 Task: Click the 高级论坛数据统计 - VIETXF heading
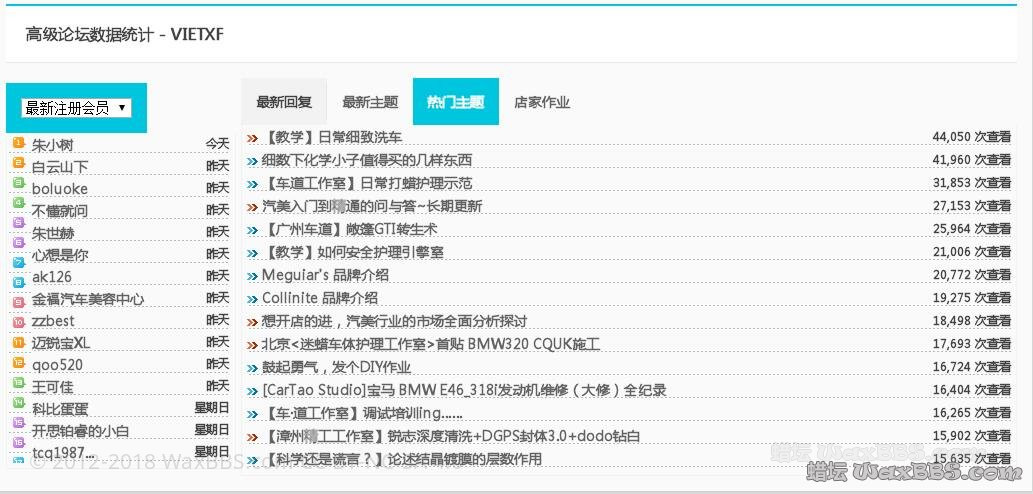[x=125, y=35]
